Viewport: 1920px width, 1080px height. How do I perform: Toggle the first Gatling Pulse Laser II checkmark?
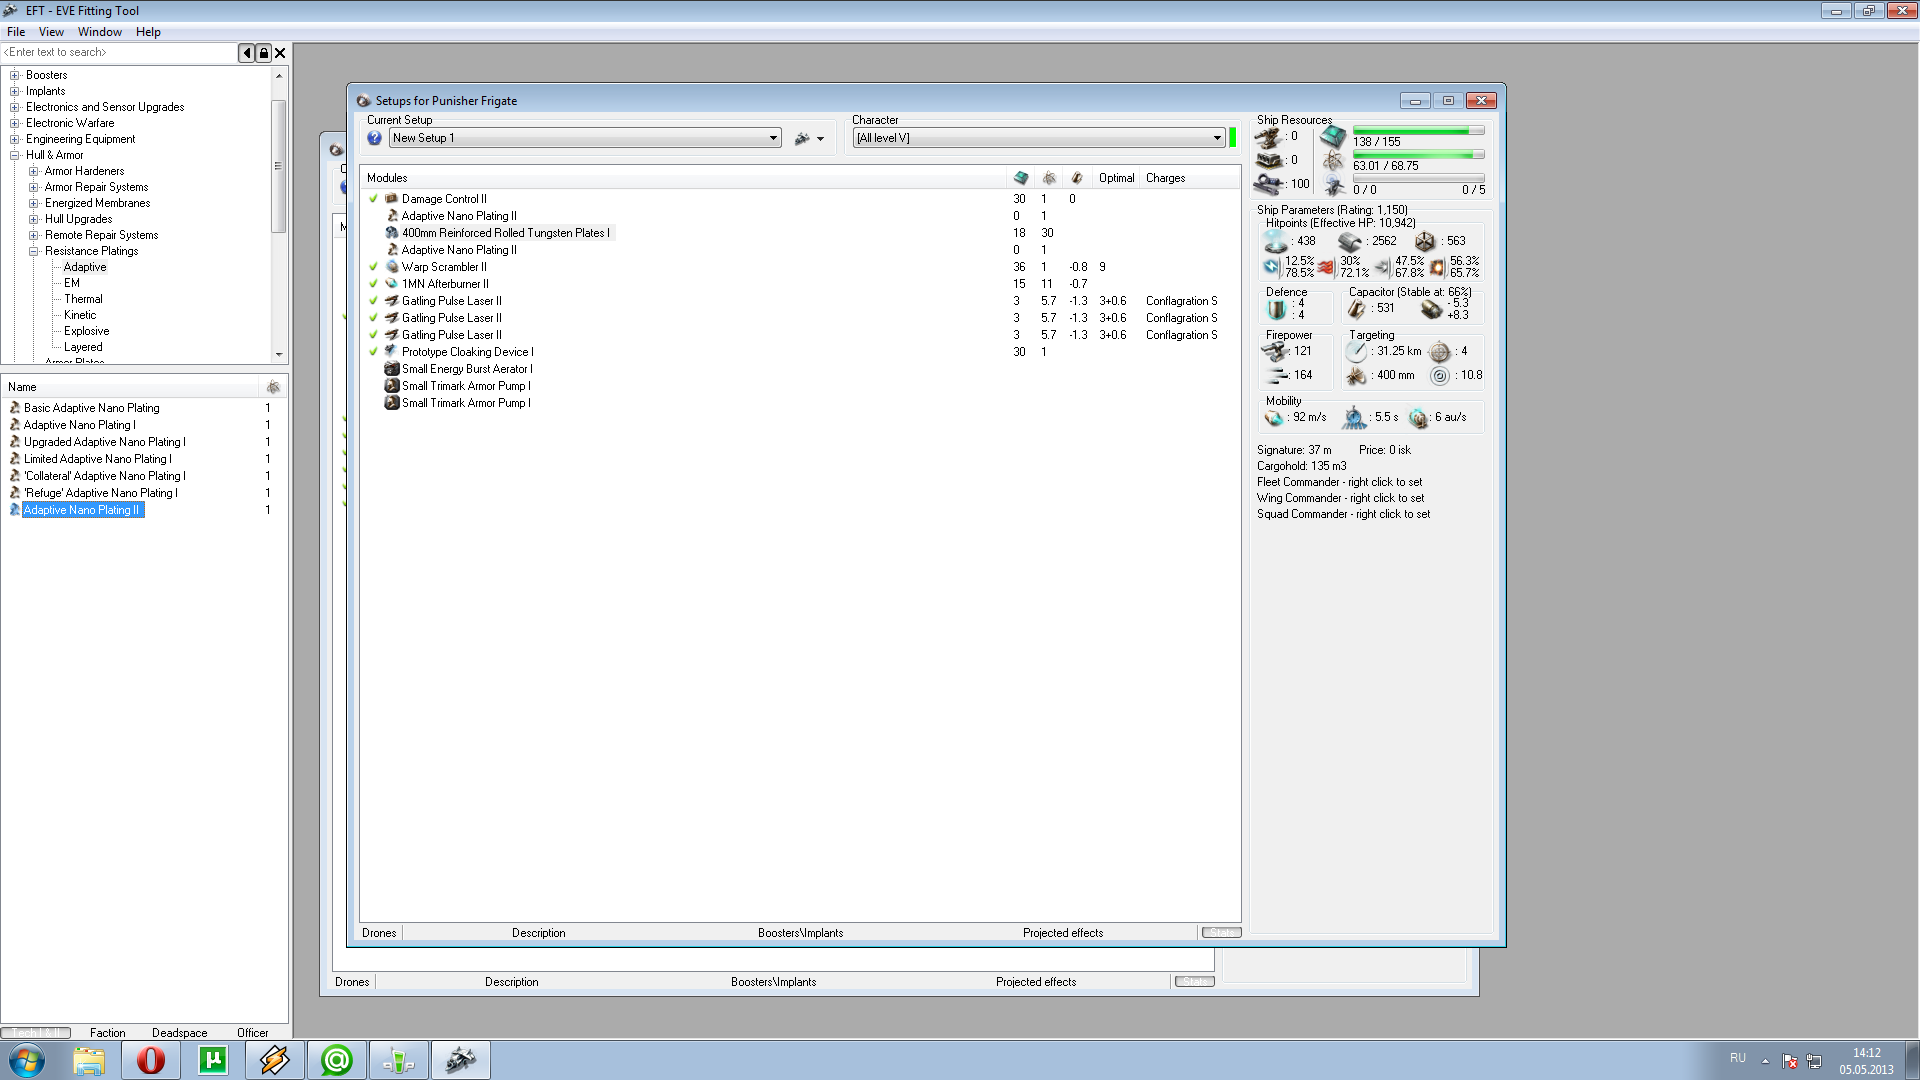(374, 301)
